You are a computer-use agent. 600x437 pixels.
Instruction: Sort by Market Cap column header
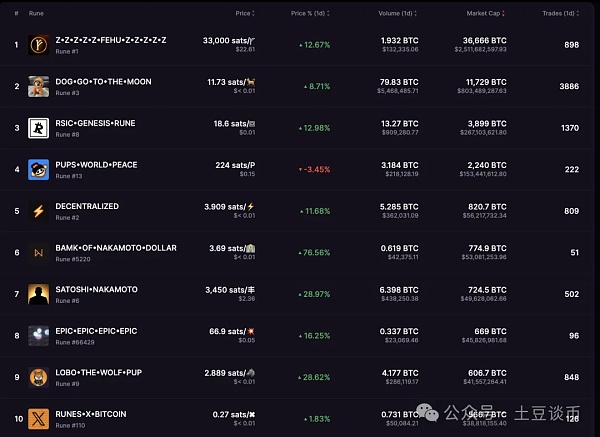click(488, 13)
